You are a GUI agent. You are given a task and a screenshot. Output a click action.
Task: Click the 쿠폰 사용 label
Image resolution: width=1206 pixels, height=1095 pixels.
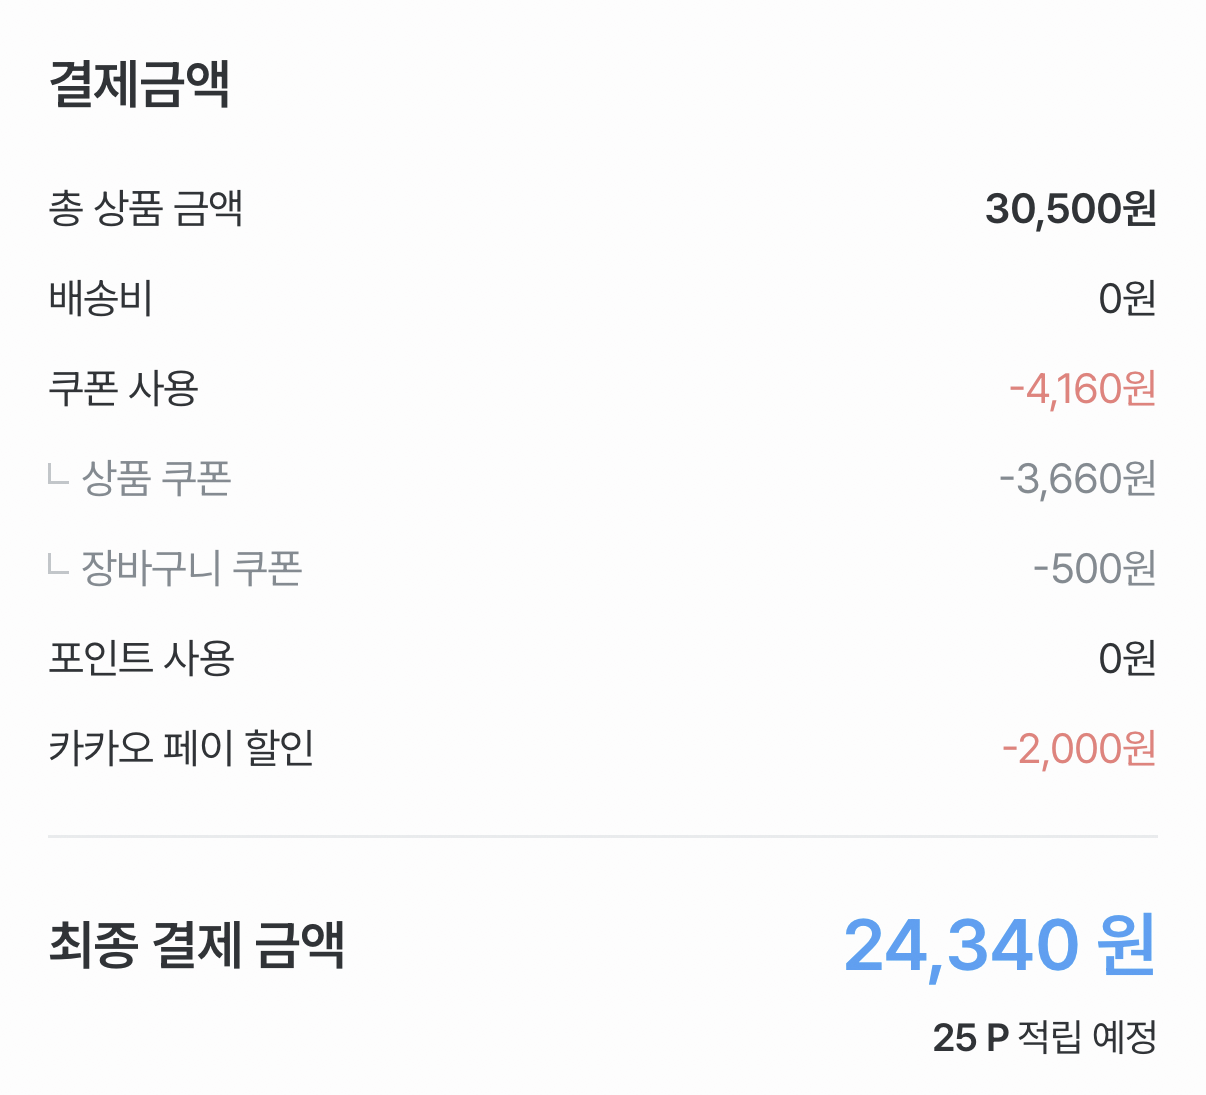tap(123, 388)
